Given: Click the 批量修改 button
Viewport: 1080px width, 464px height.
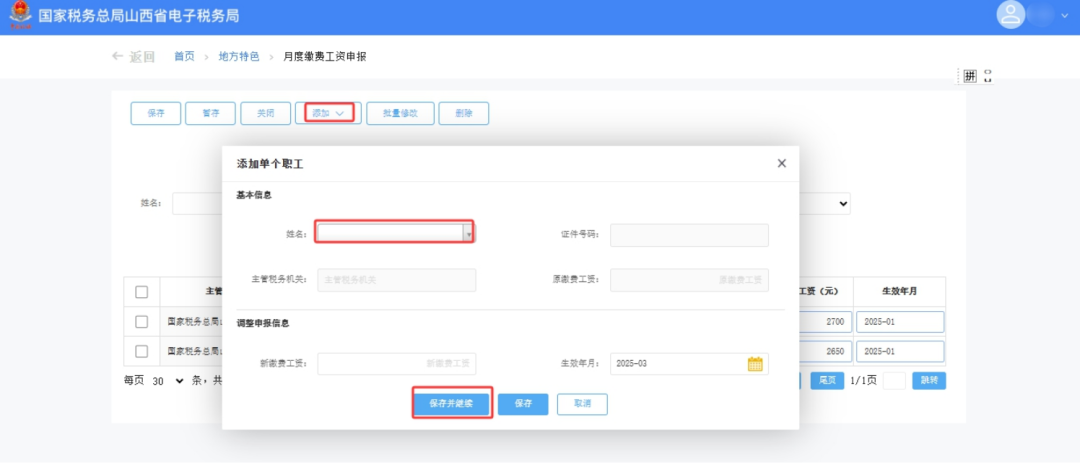Looking at the screenshot, I should (x=400, y=114).
